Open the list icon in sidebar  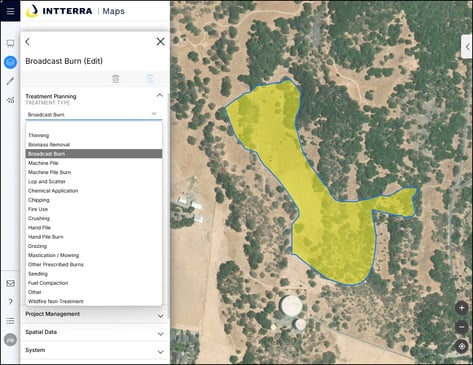pyautogui.click(x=10, y=321)
